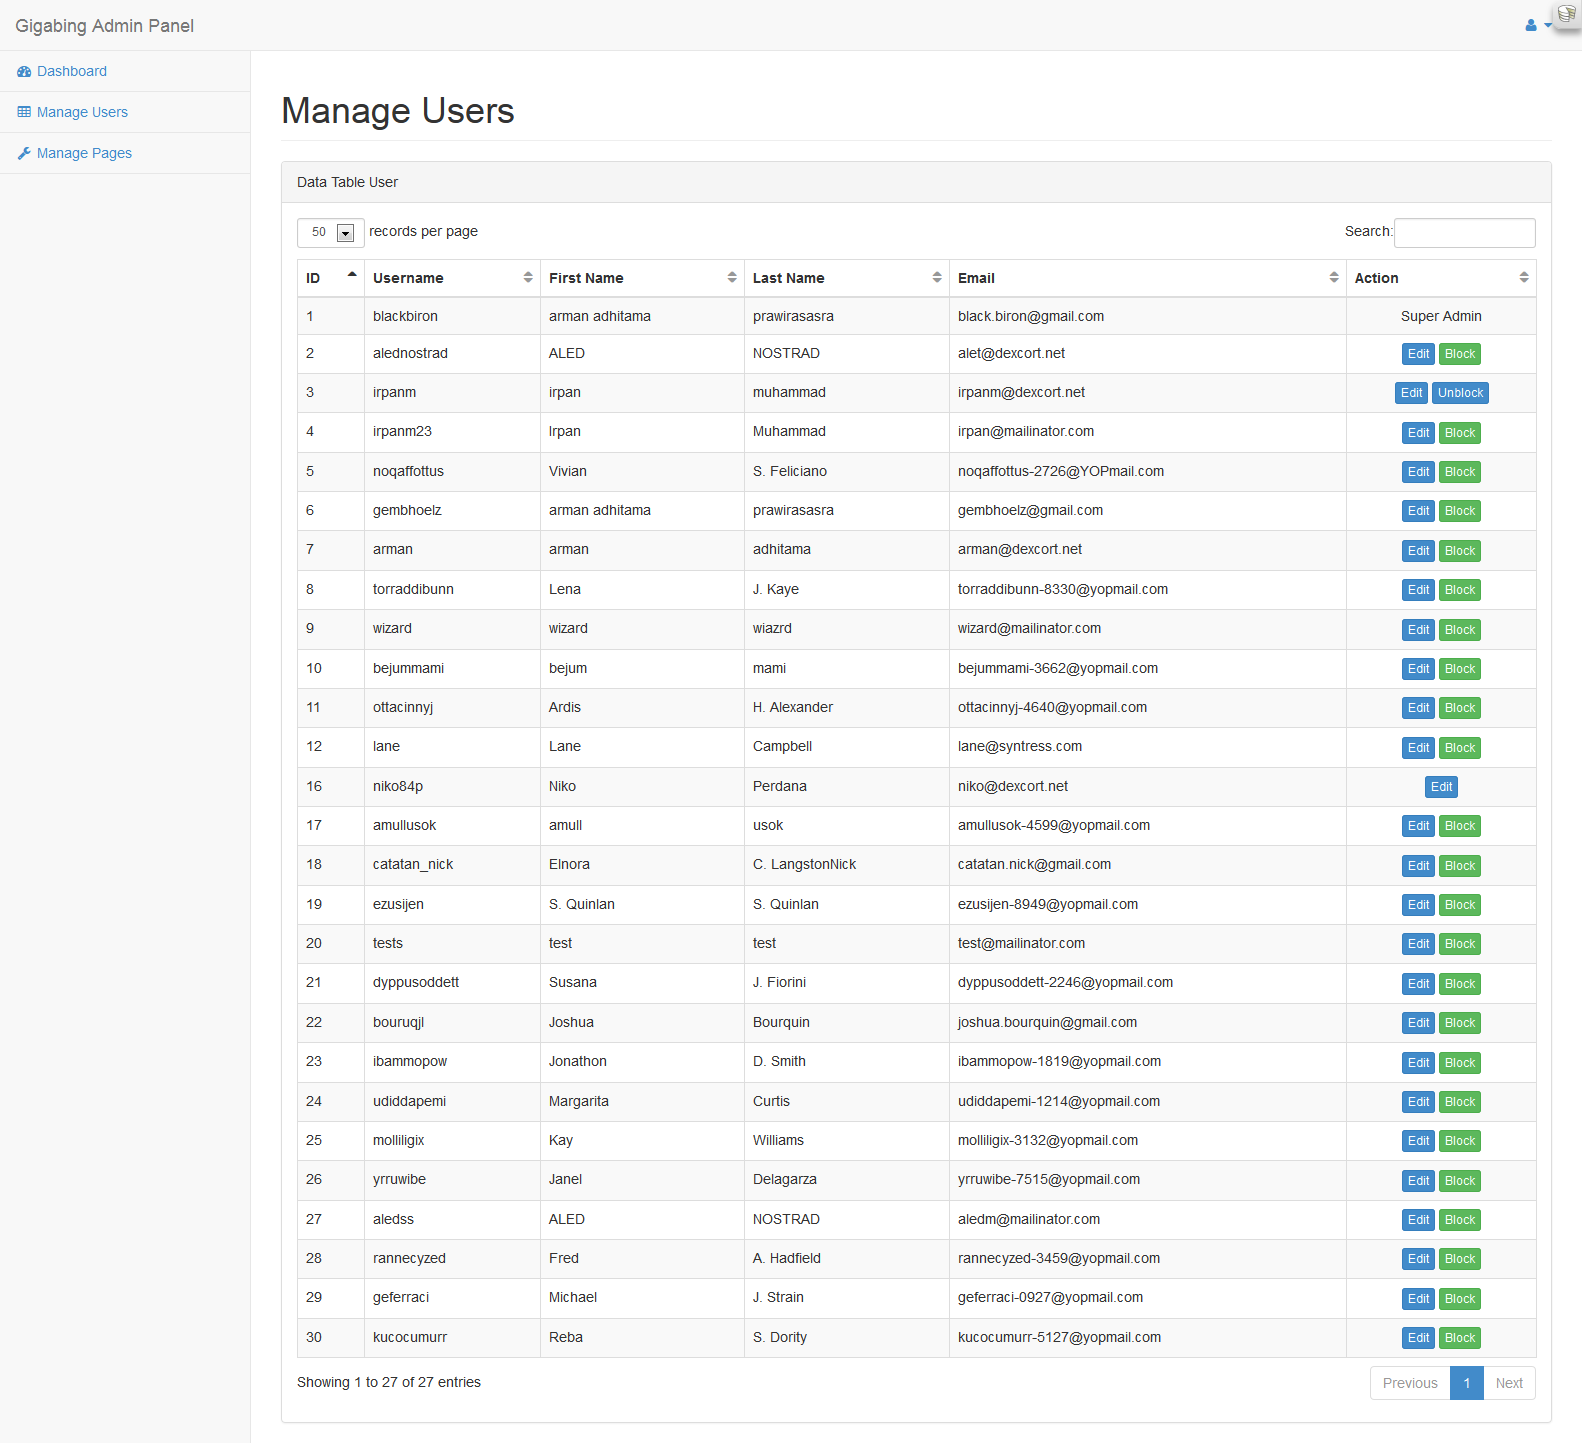Viewport: 1582px width, 1443px height.
Task: Sort by Last Name column header
Action: pos(788,278)
